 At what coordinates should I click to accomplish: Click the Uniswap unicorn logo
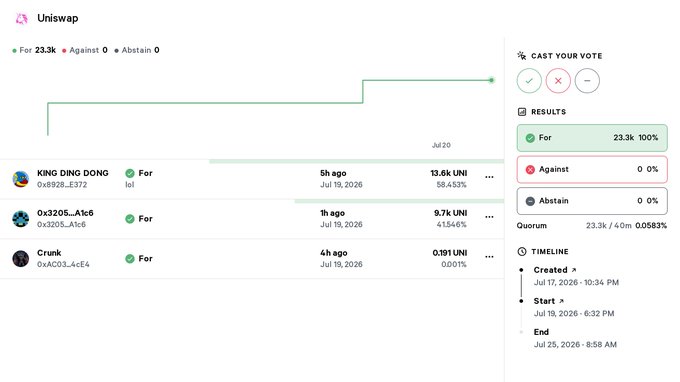tap(21, 19)
